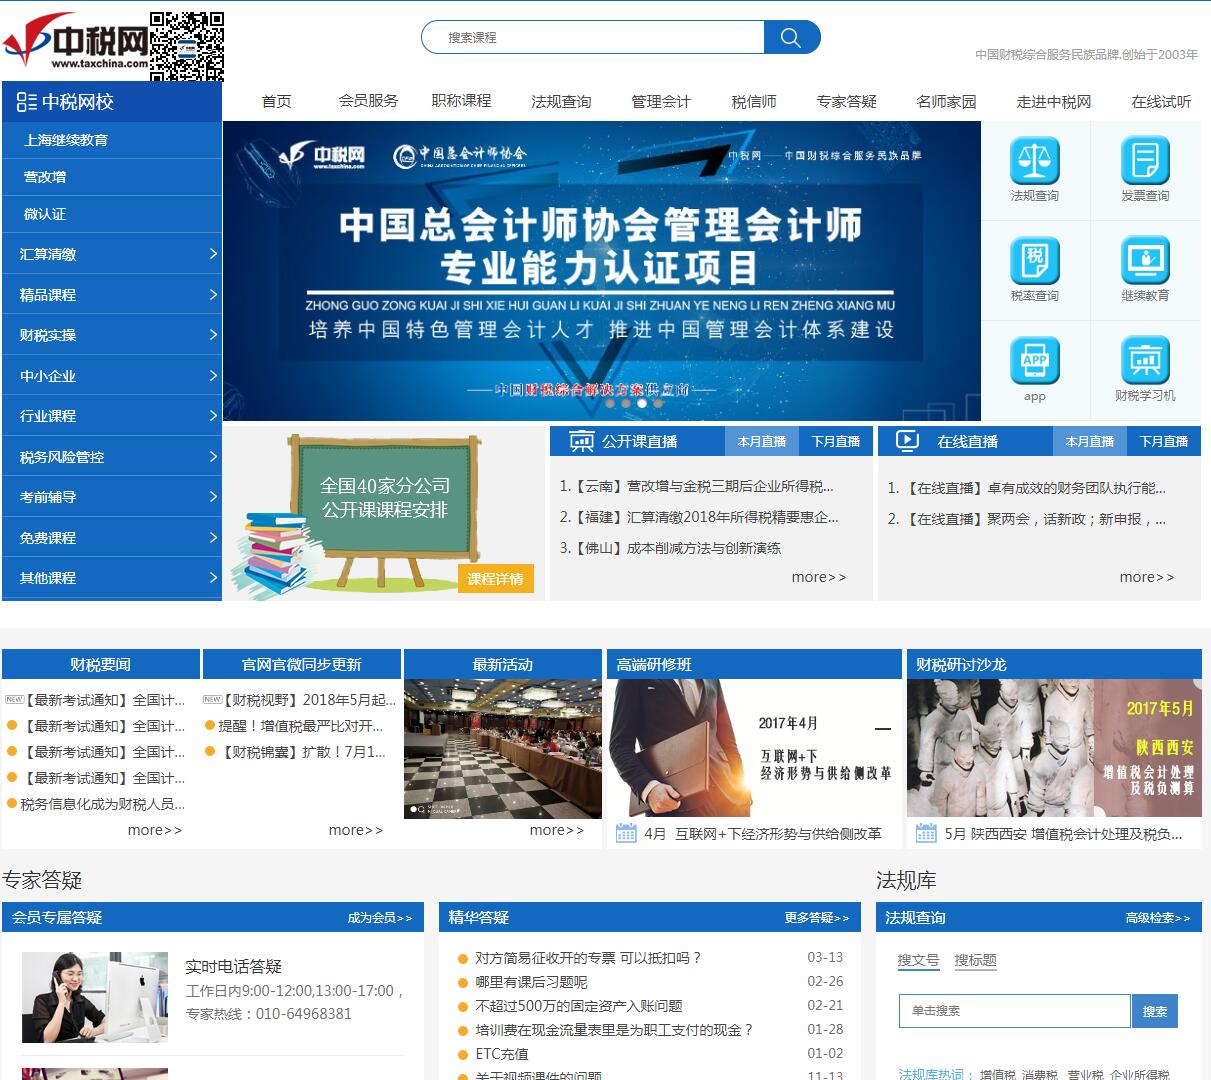Open the 高端研修班 互联网+下 image
Viewport: 1211px width, 1080px height.
pos(754,748)
